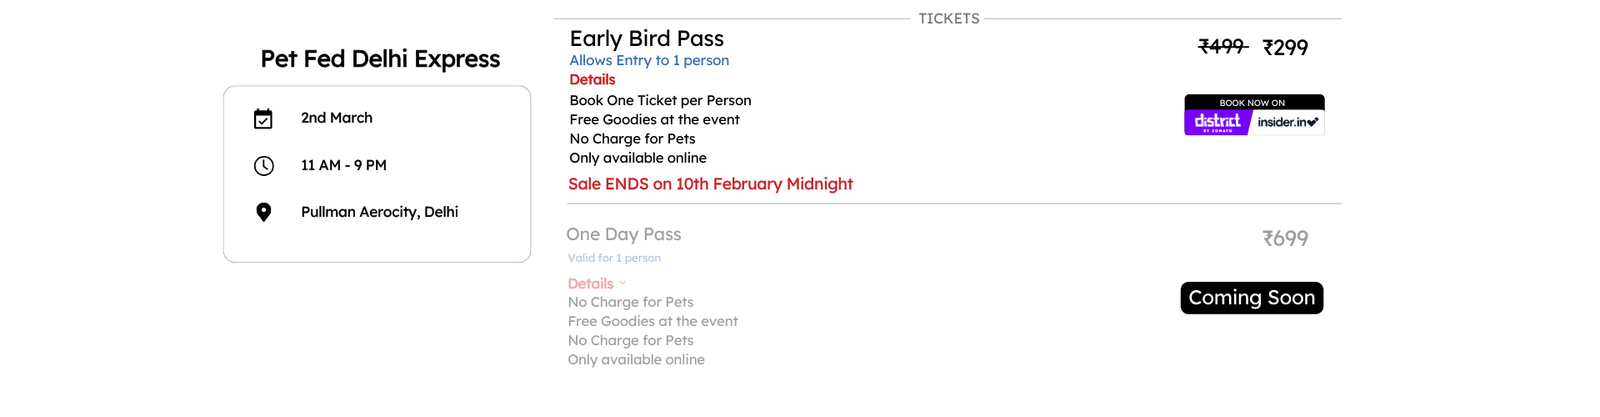Image resolution: width=1600 pixels, height=417 pixels.
Task: Click the discounted ₹299 price
Action: click(1285, 48)
